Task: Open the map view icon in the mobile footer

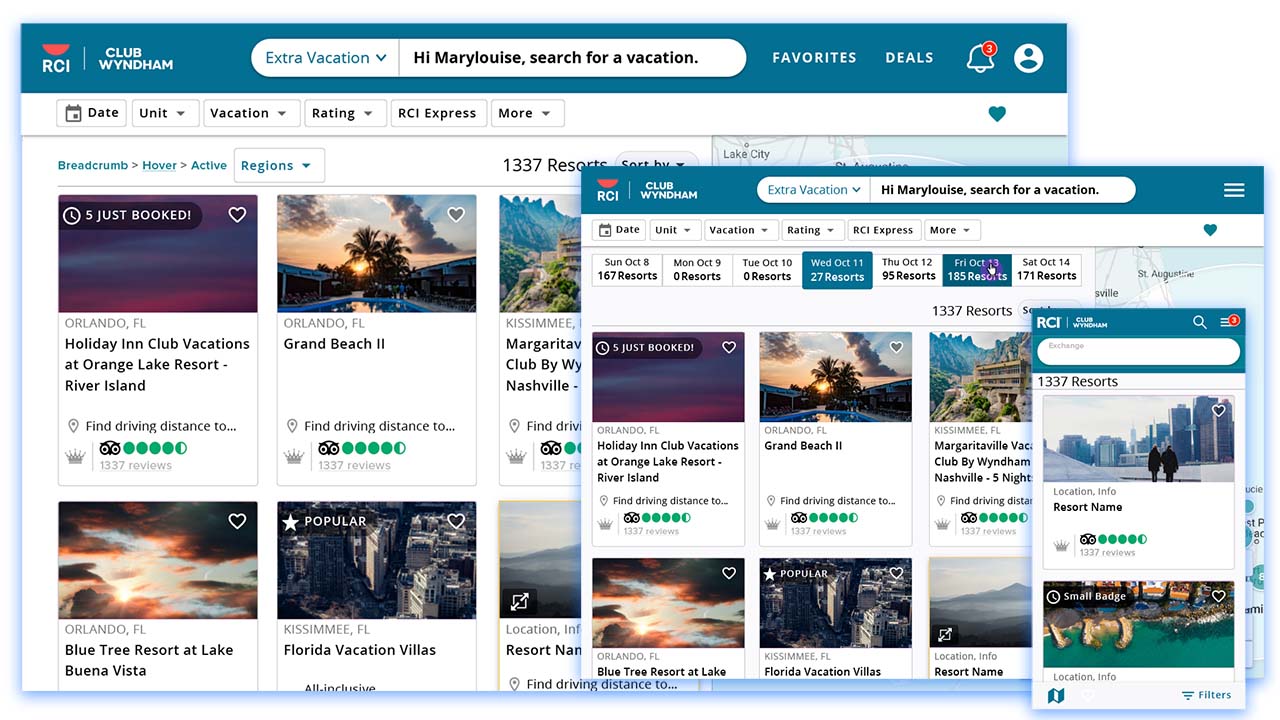Action: point(1056,695)
